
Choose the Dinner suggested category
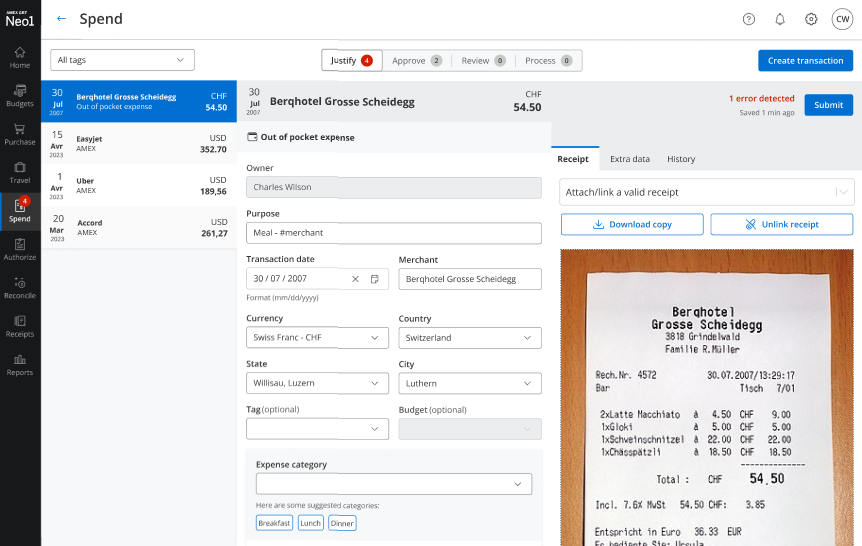[342, 523]
